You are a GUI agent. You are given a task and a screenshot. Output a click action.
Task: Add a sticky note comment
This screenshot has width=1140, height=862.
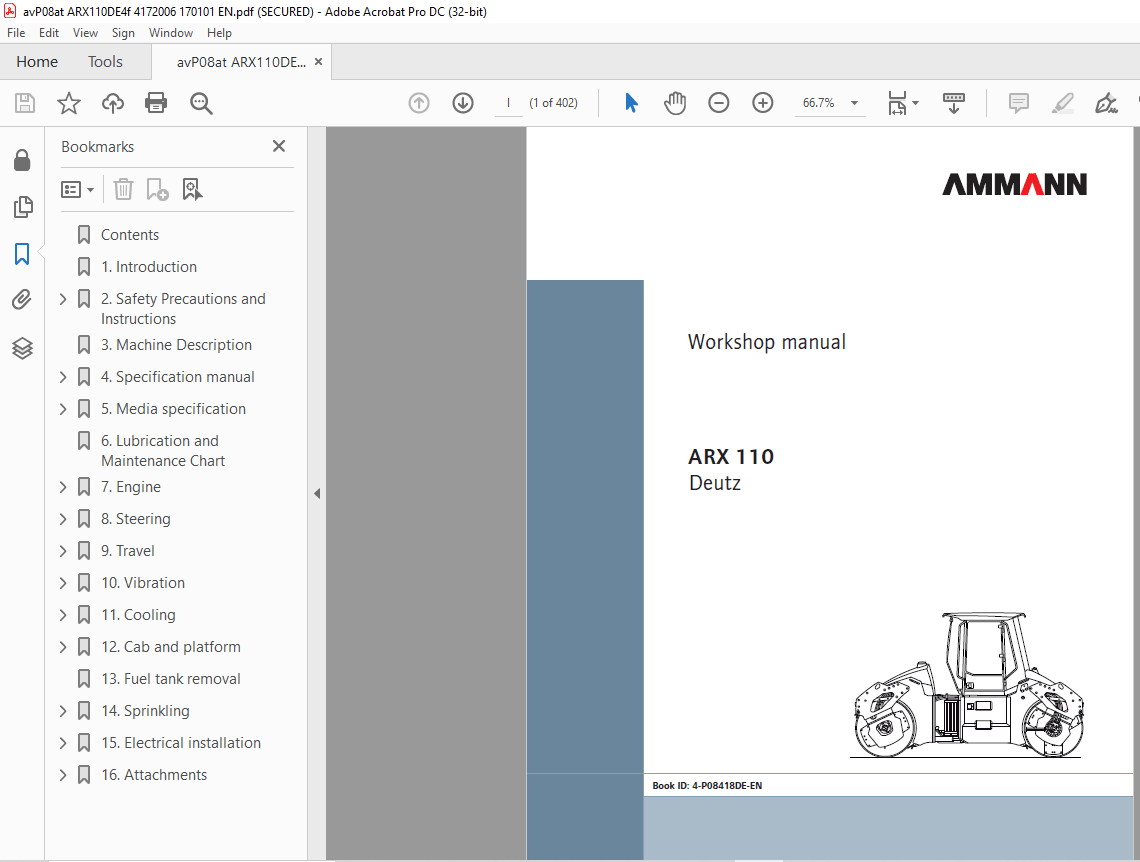click(1018, 102)
